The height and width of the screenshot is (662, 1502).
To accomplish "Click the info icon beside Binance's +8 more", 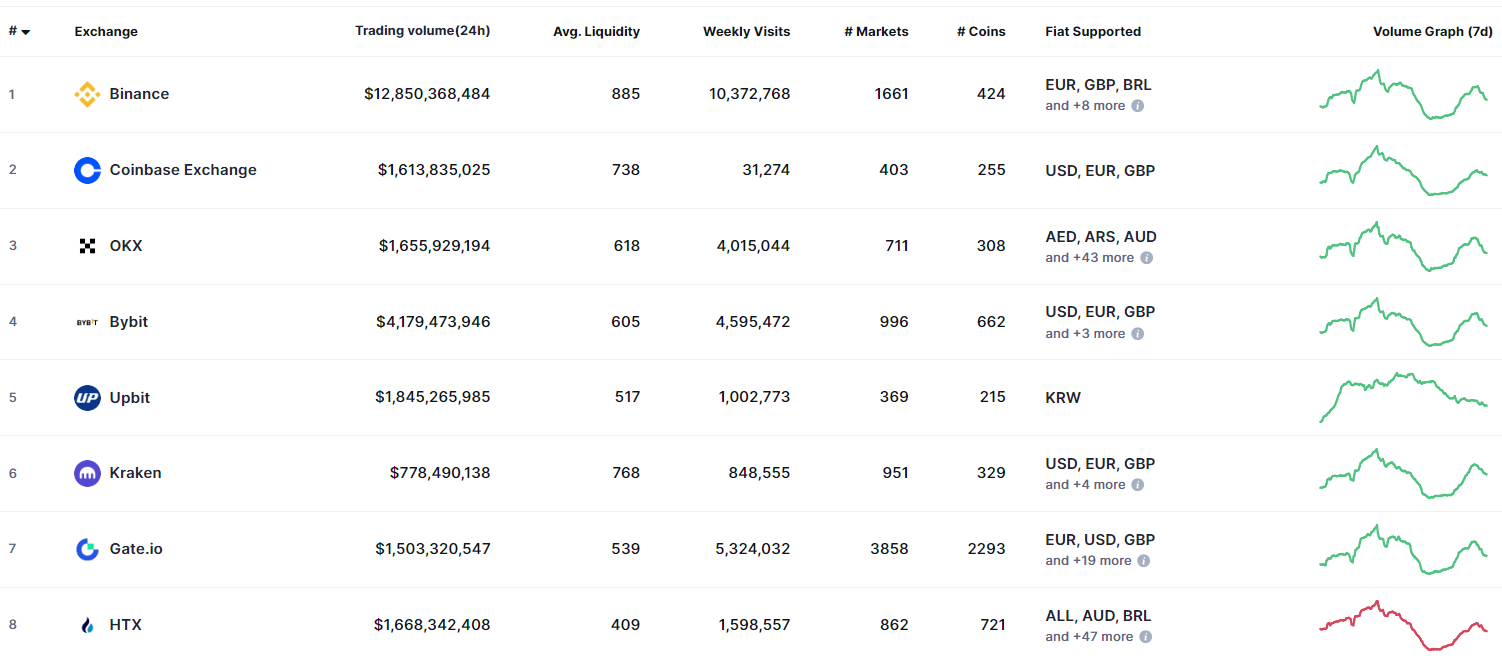I will (x=1137, y=106).
